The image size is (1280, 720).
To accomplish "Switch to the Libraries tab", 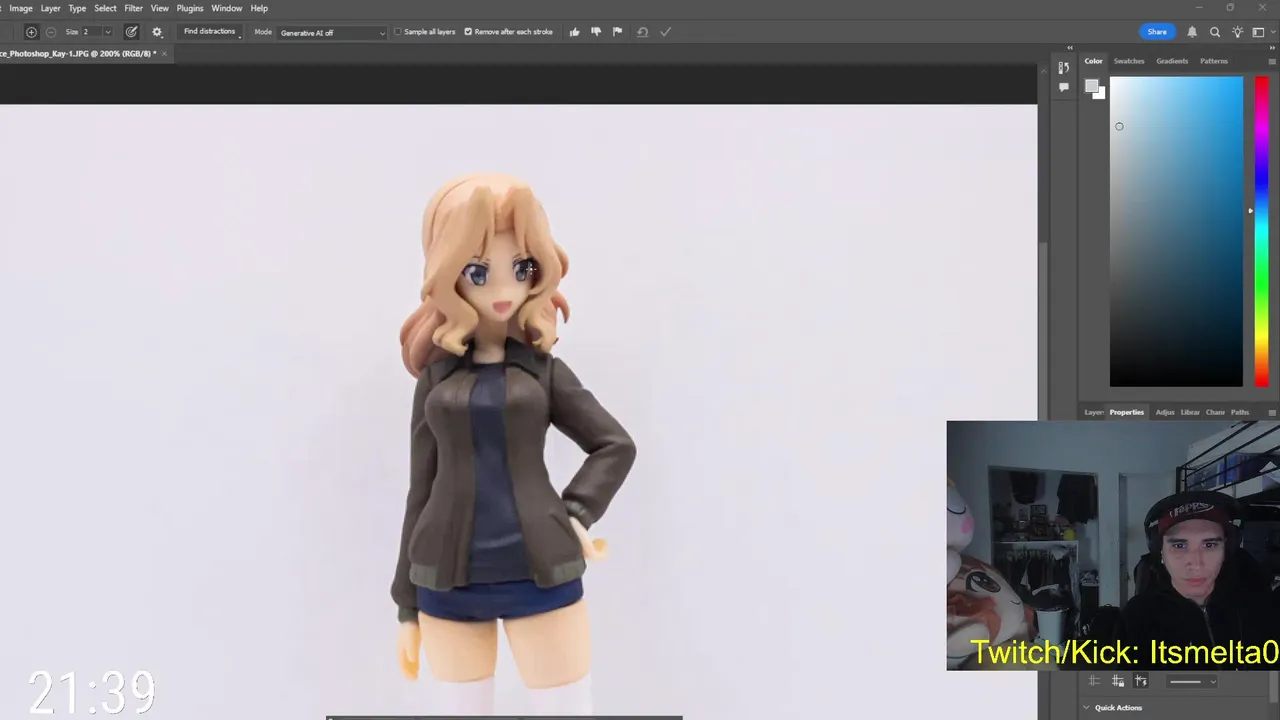I will pyautogui.click(x=1190, y=412).
